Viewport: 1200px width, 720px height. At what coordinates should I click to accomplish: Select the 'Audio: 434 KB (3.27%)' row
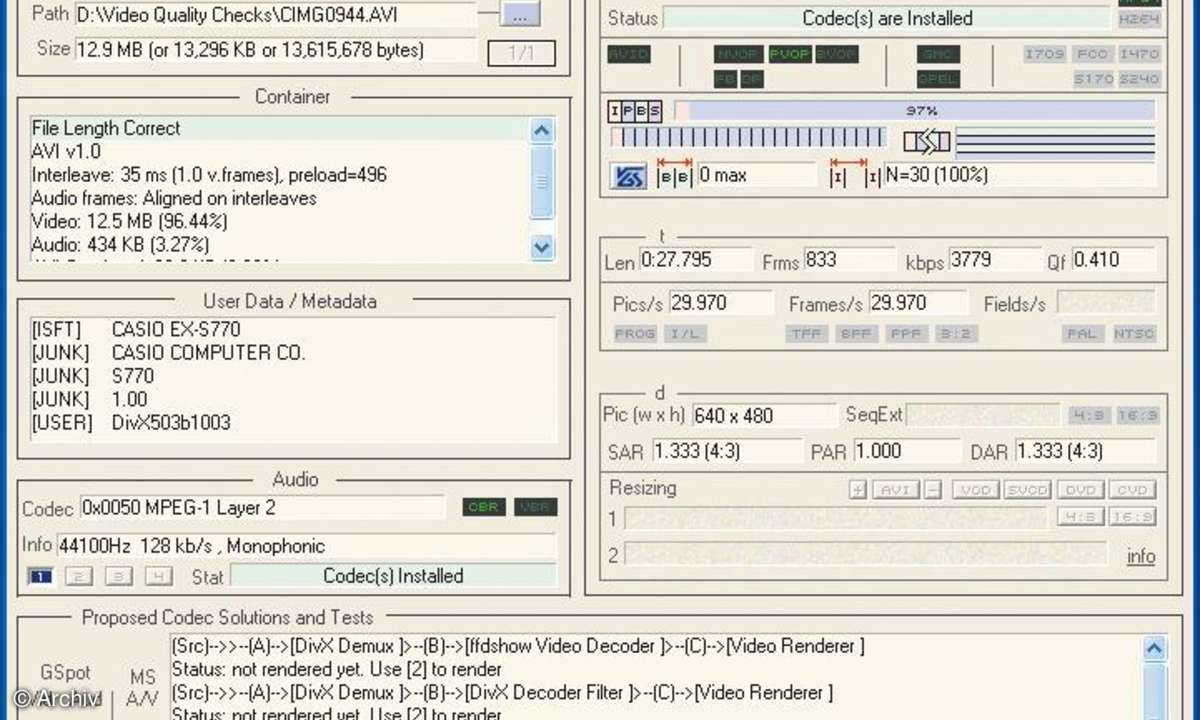(279, 244)
